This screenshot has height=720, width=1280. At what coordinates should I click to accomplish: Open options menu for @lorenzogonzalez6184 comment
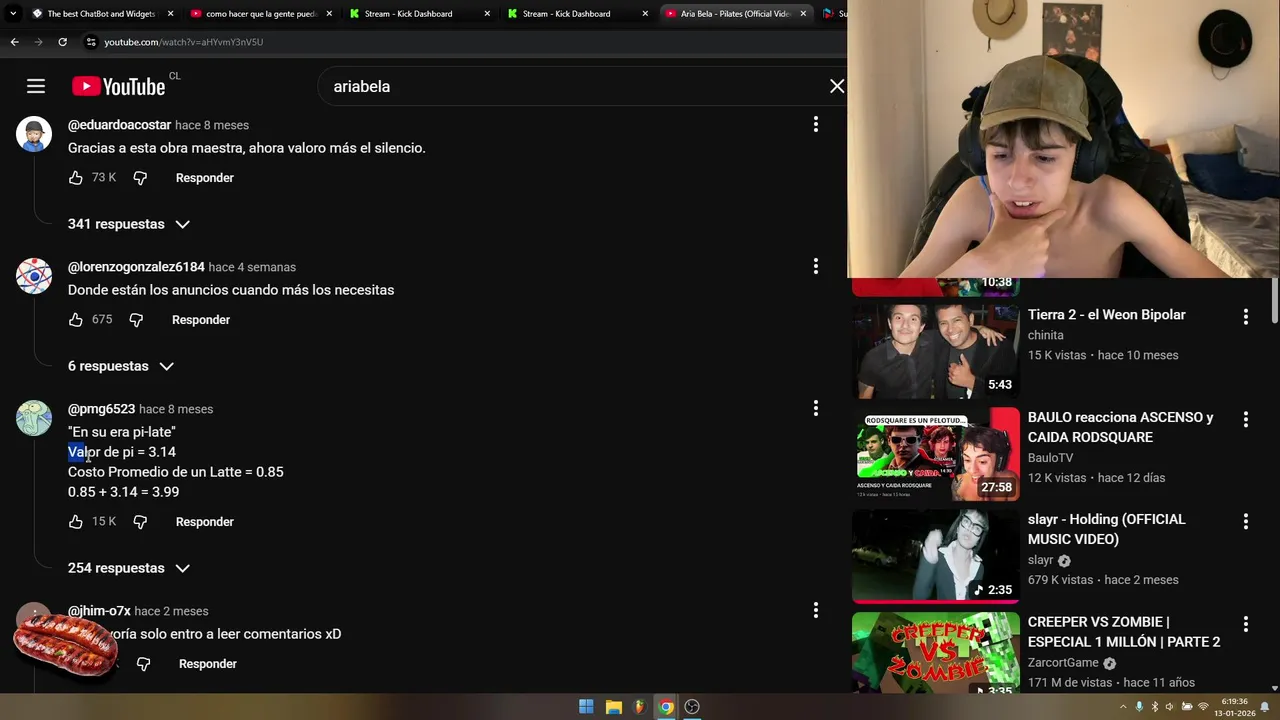[x=816, y=266]
